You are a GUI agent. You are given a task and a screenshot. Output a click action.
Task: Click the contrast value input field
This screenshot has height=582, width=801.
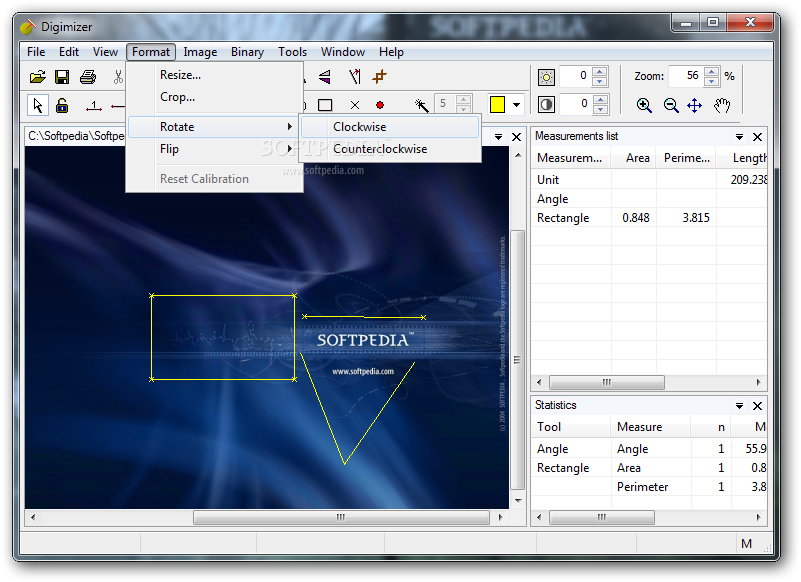[576, 104]
